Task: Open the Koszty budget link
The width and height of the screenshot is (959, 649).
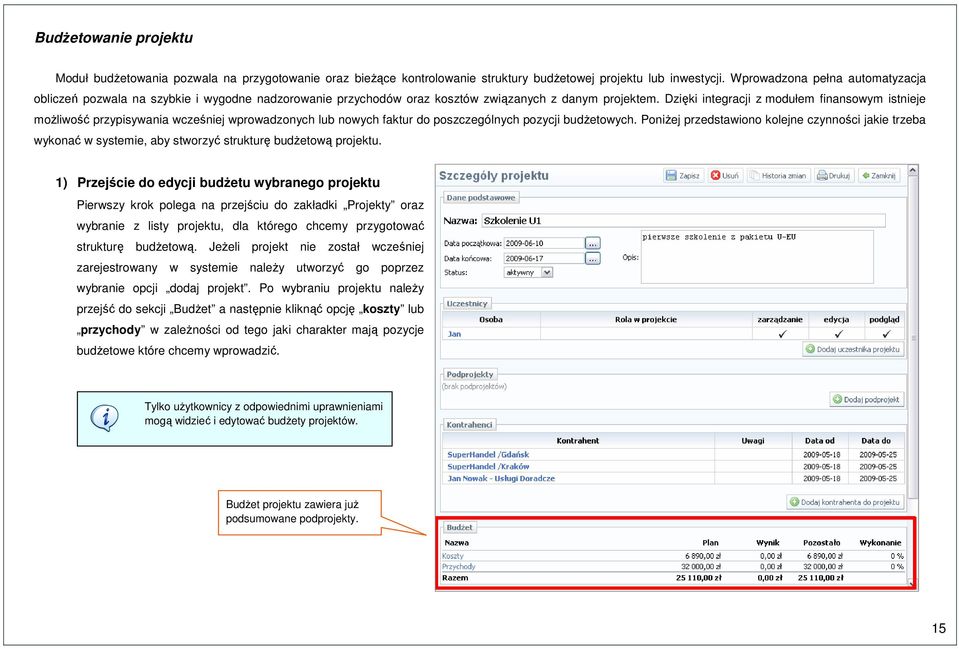Action: point(453,556)
